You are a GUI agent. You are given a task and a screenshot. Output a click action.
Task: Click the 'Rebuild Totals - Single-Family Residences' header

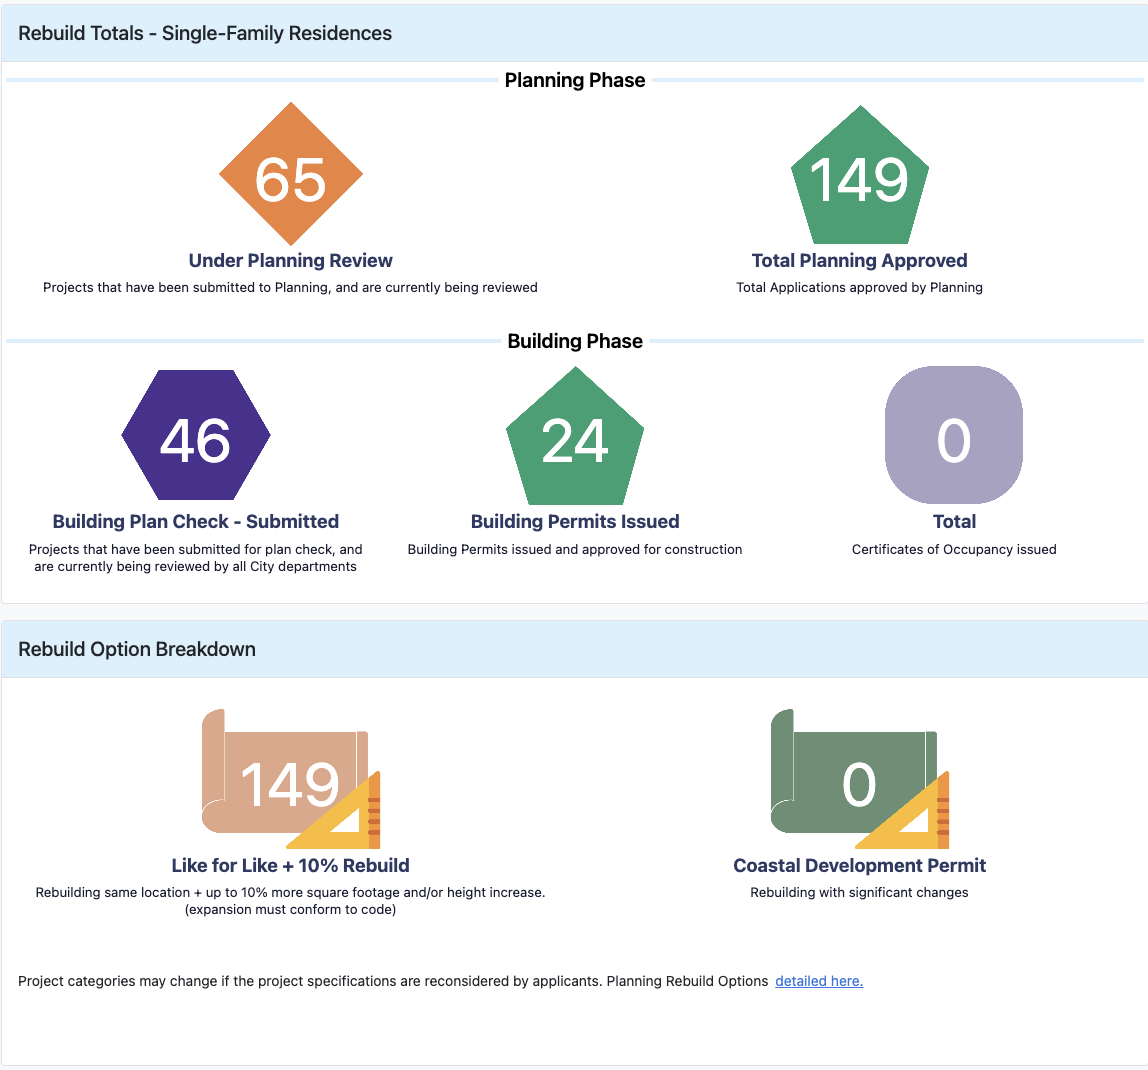pyautogui.click(x=205, y=33)
